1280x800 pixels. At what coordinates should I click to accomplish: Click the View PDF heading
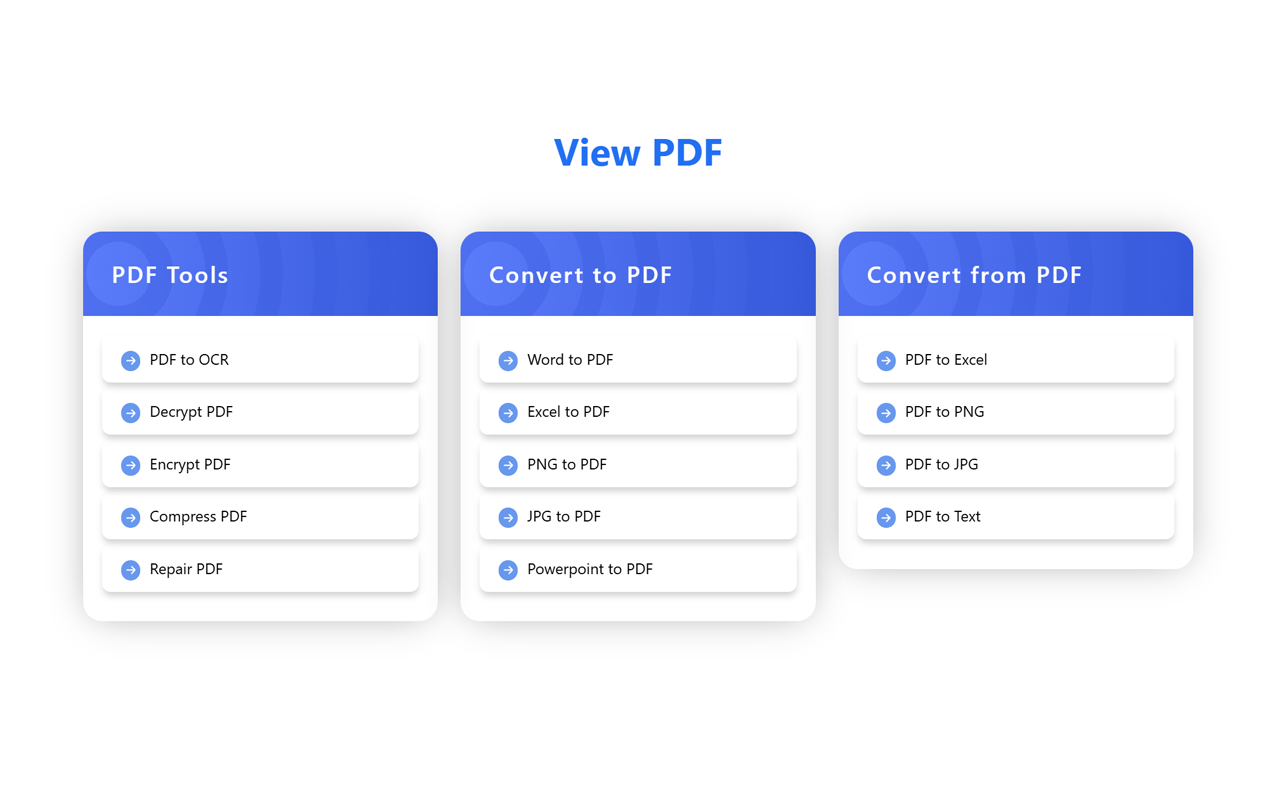coord(638,152)
